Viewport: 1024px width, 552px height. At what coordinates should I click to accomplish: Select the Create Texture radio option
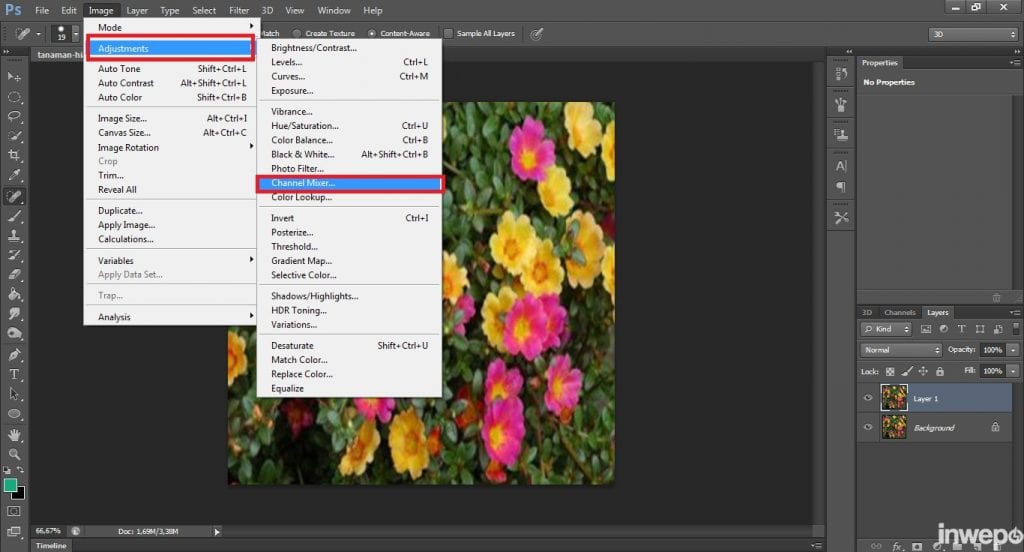point(297,33)
